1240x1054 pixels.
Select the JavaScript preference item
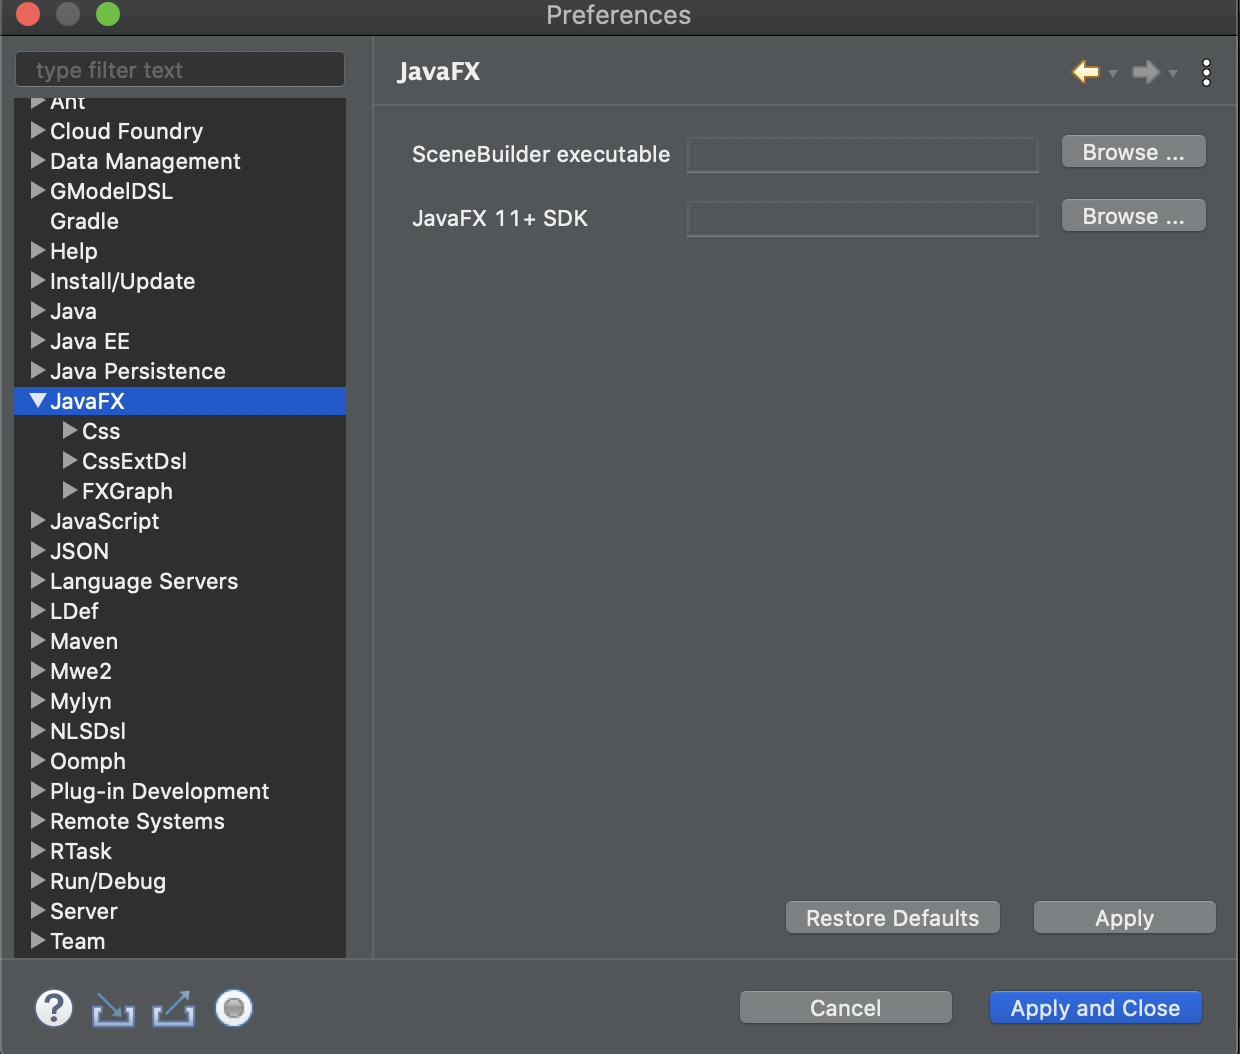[105, 521]
